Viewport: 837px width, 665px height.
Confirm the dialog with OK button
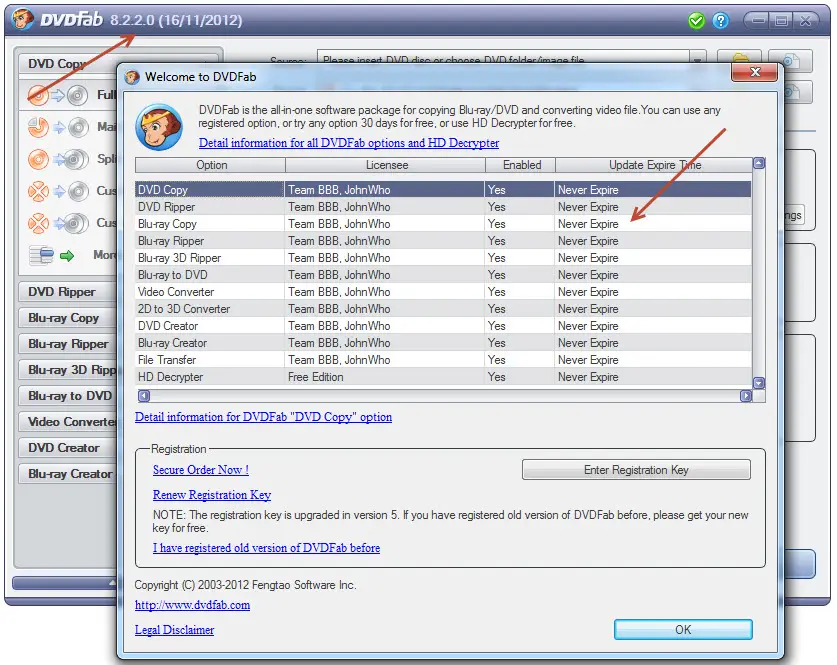tap(683, 630)
